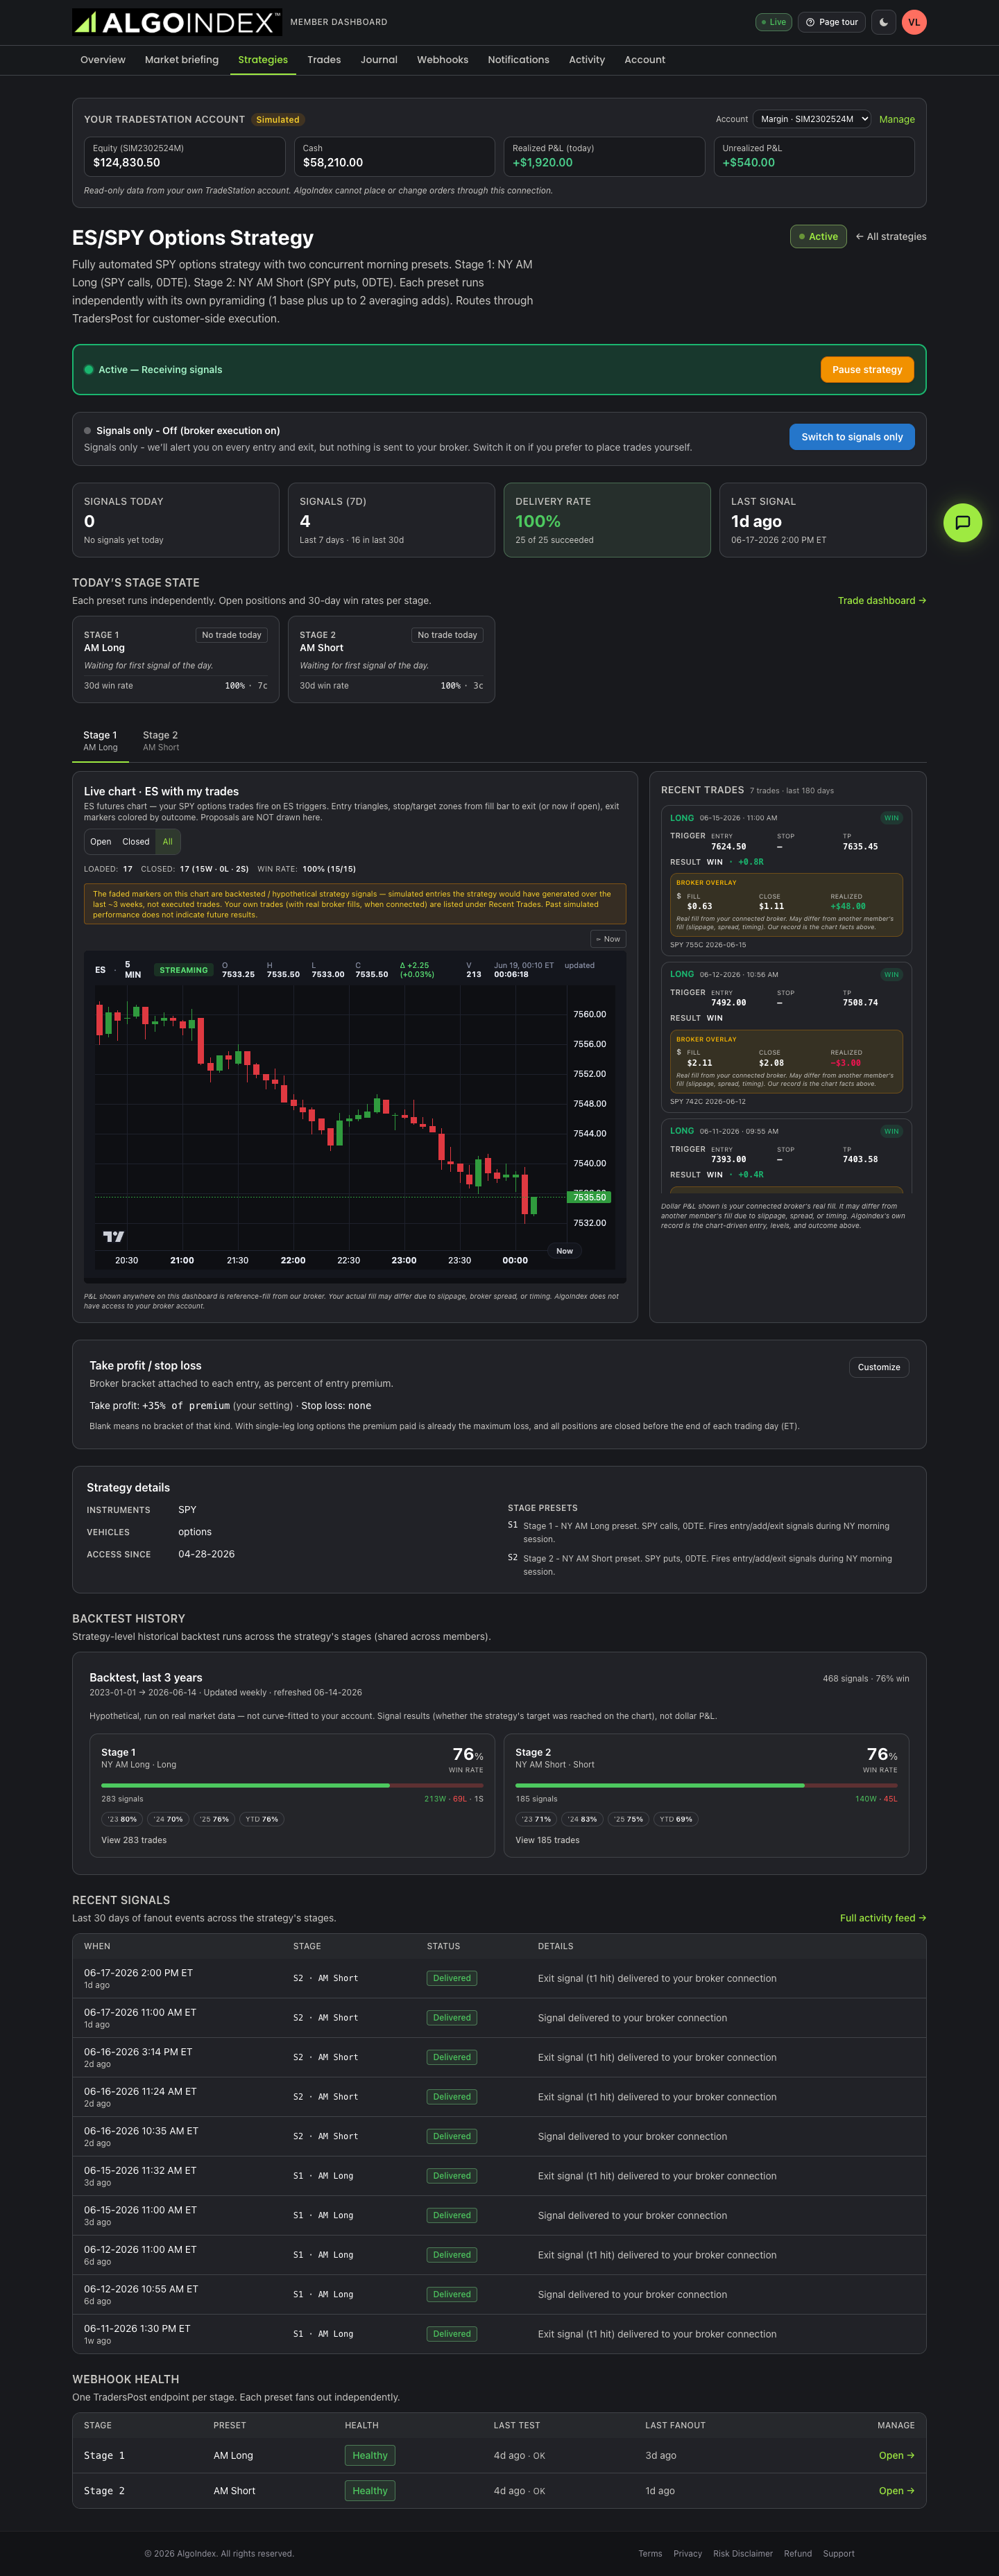Open the Support footer link
The height and width of the screenshot is (2576, 999).
839,2553
